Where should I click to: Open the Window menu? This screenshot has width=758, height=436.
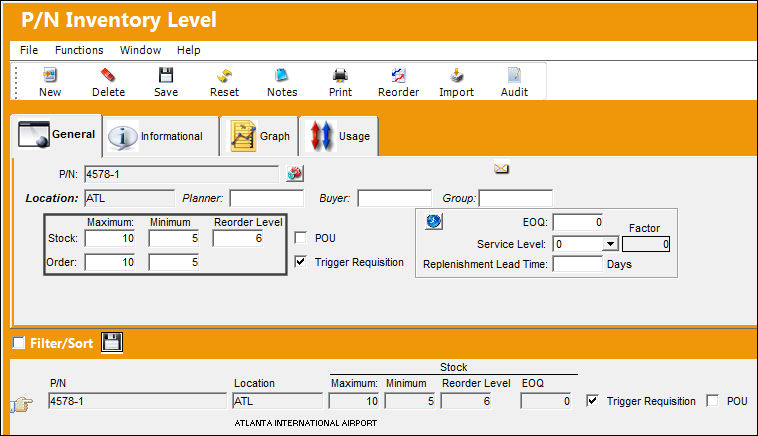tap(140, 50)
